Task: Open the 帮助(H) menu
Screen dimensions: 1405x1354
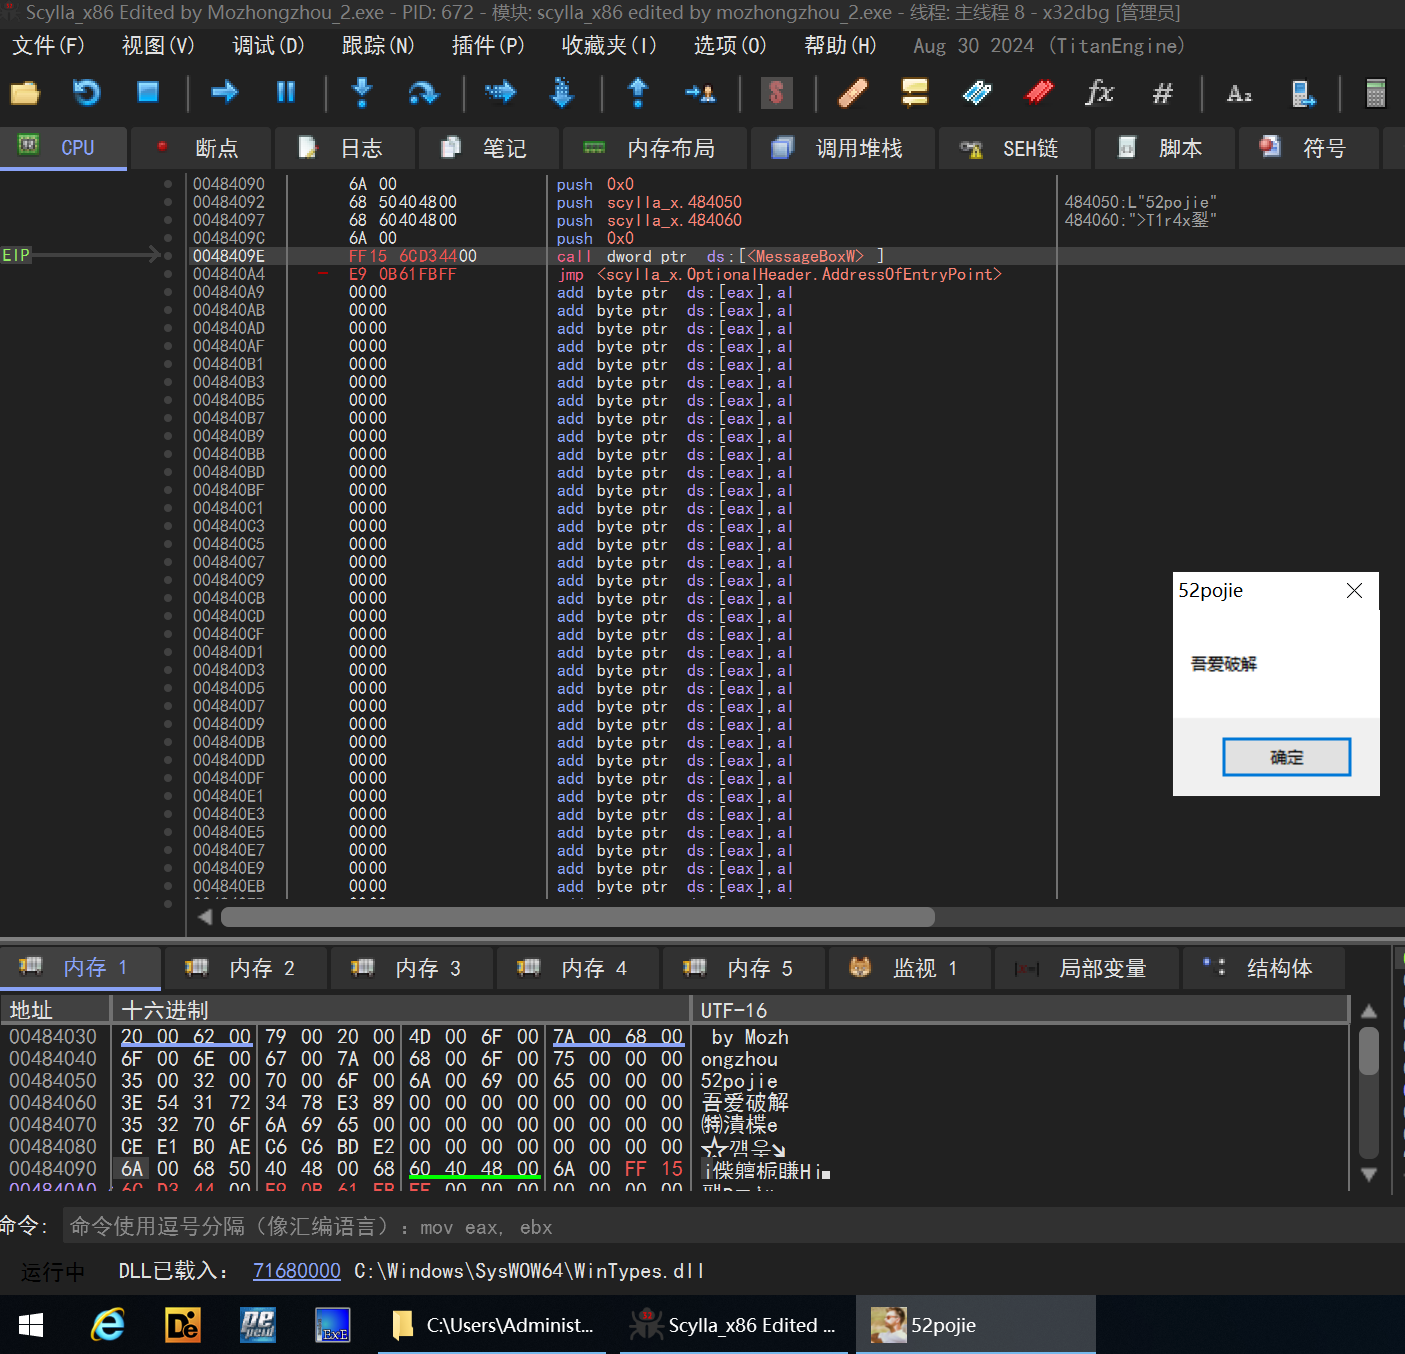Action: [840, 46]
